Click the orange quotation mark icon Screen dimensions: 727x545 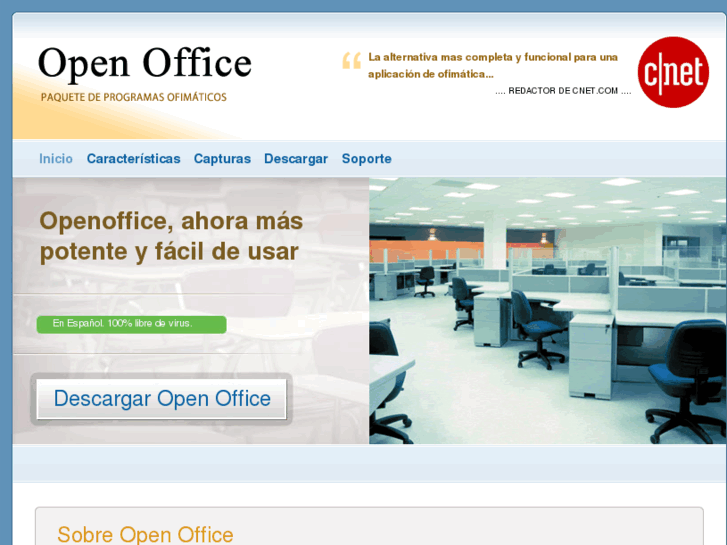click(x=351, y=61)
